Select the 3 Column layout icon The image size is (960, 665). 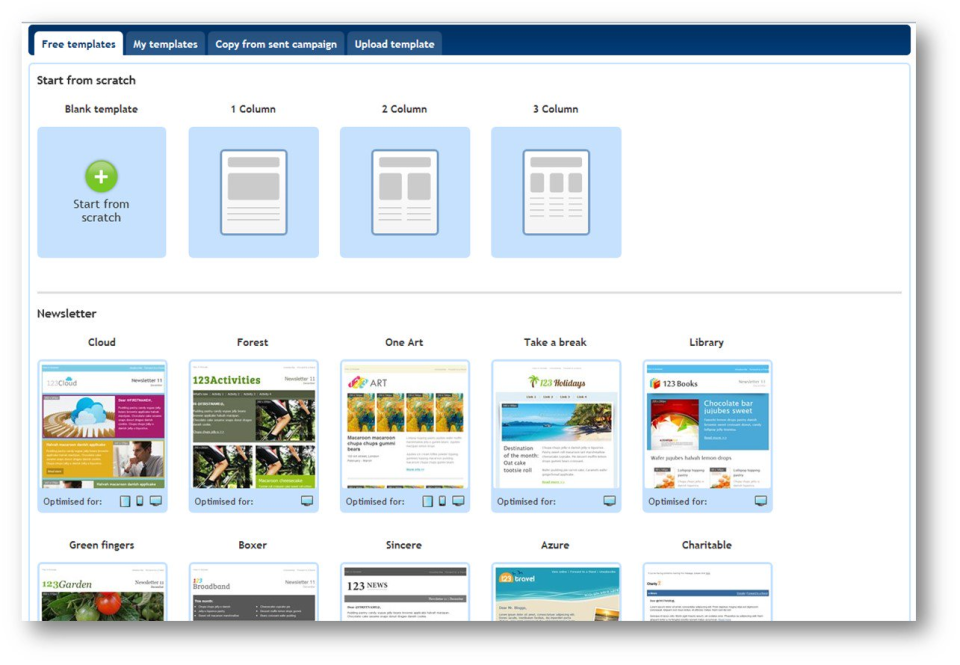[x=556, y=192]
